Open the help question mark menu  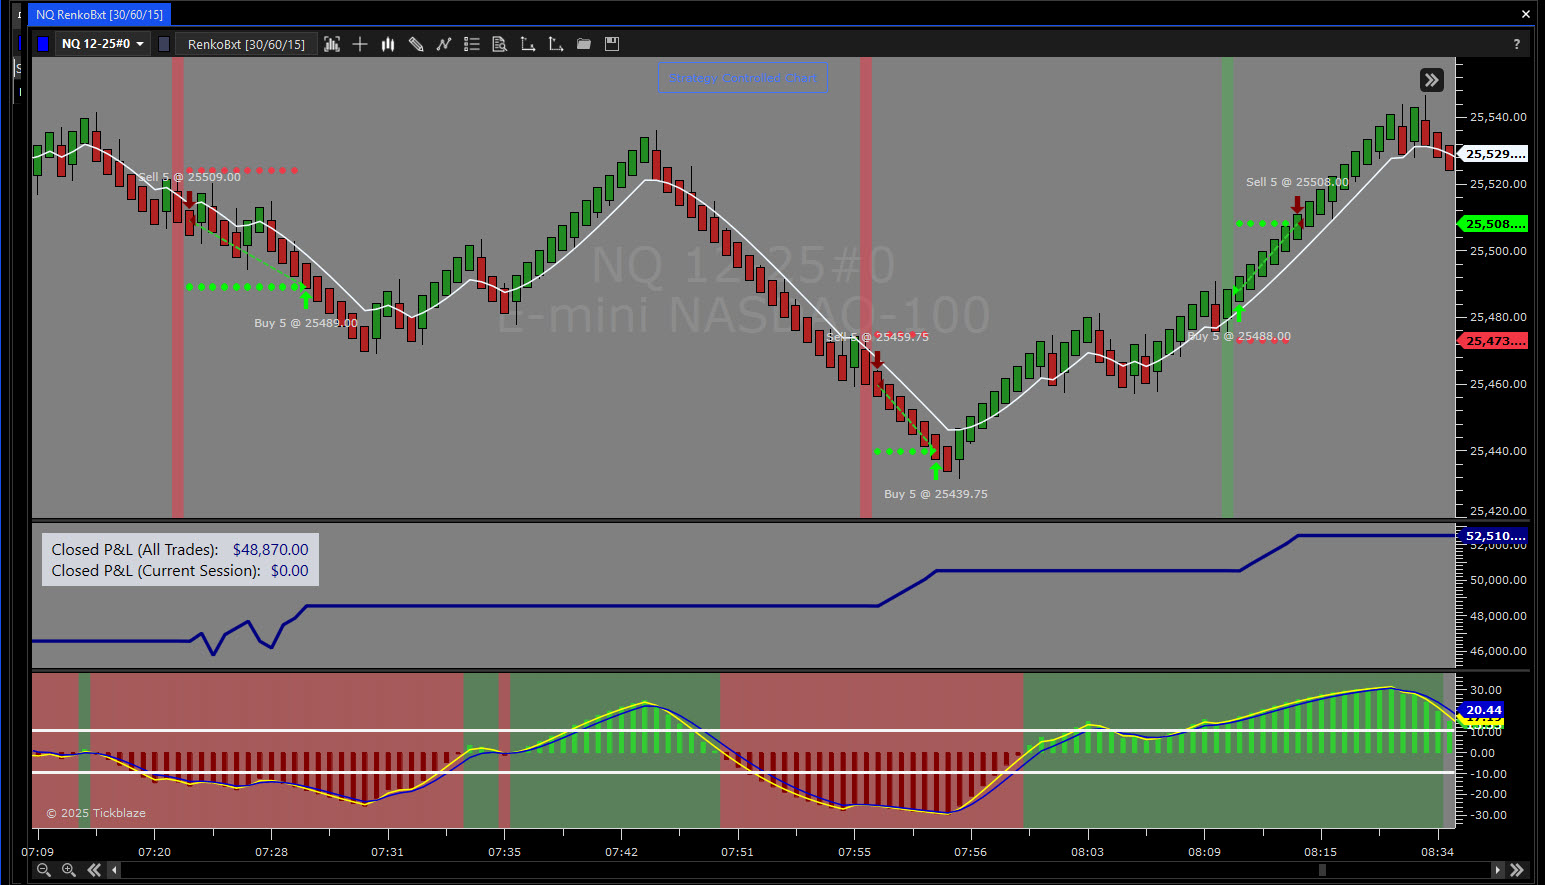point(1517,44)
